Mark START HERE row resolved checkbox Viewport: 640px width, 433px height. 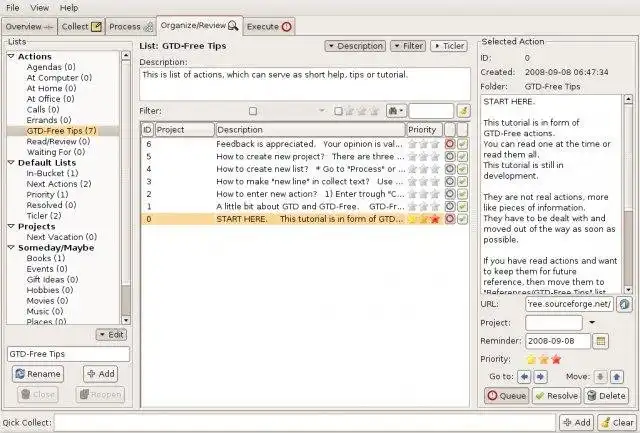462,219
